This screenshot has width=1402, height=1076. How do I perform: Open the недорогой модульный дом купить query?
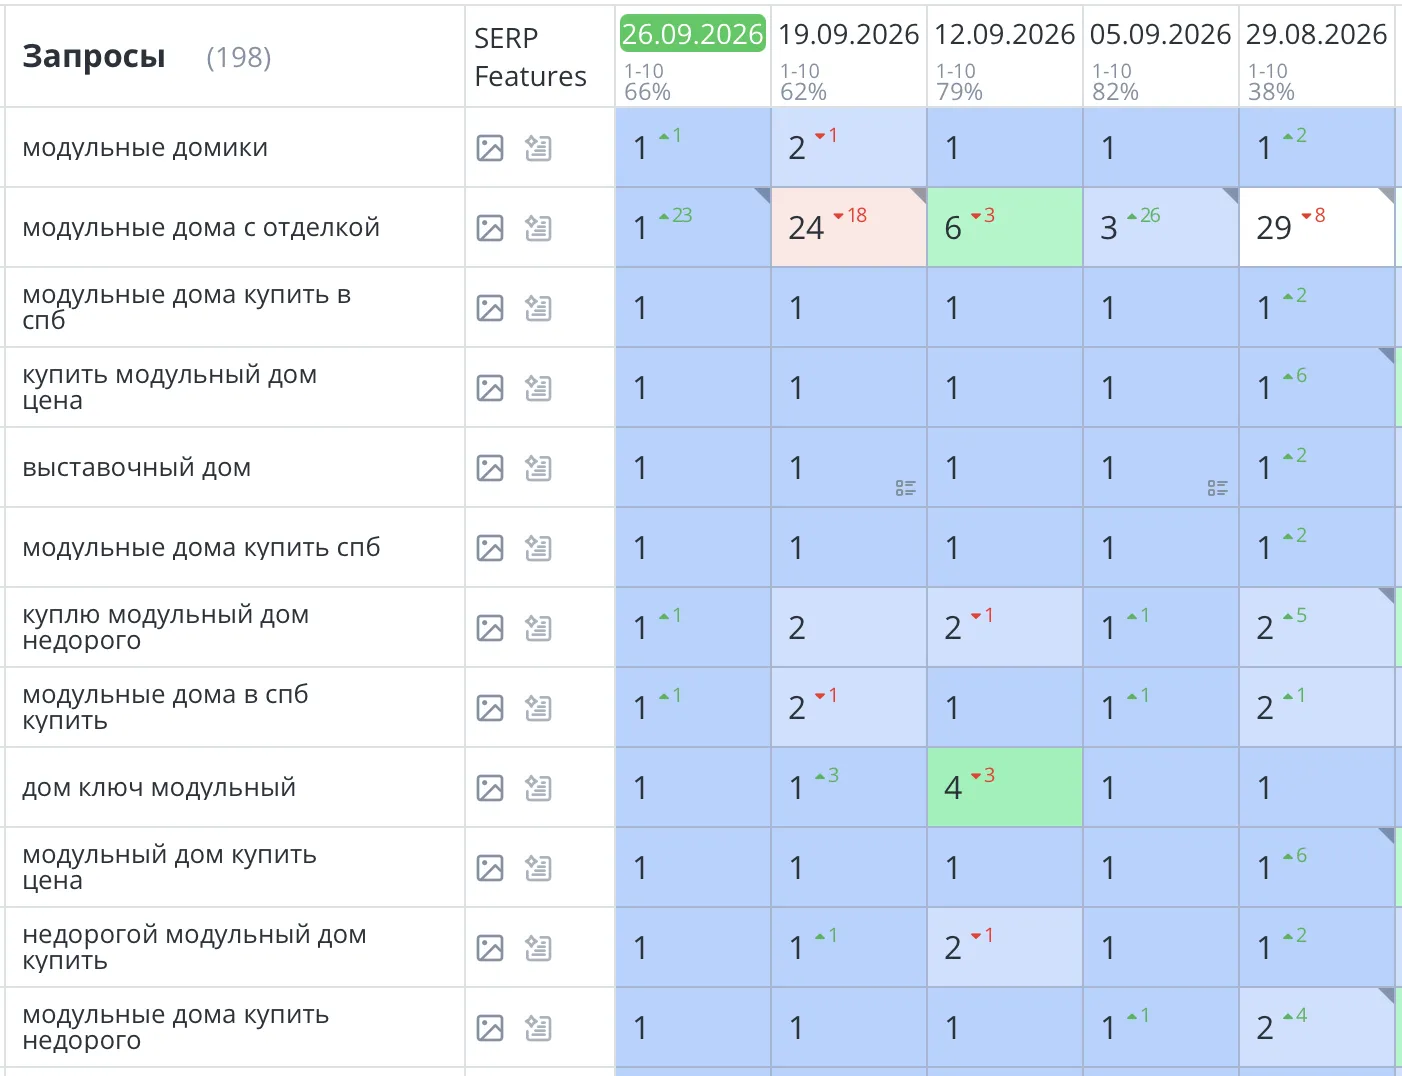click(x=194, y=948)
